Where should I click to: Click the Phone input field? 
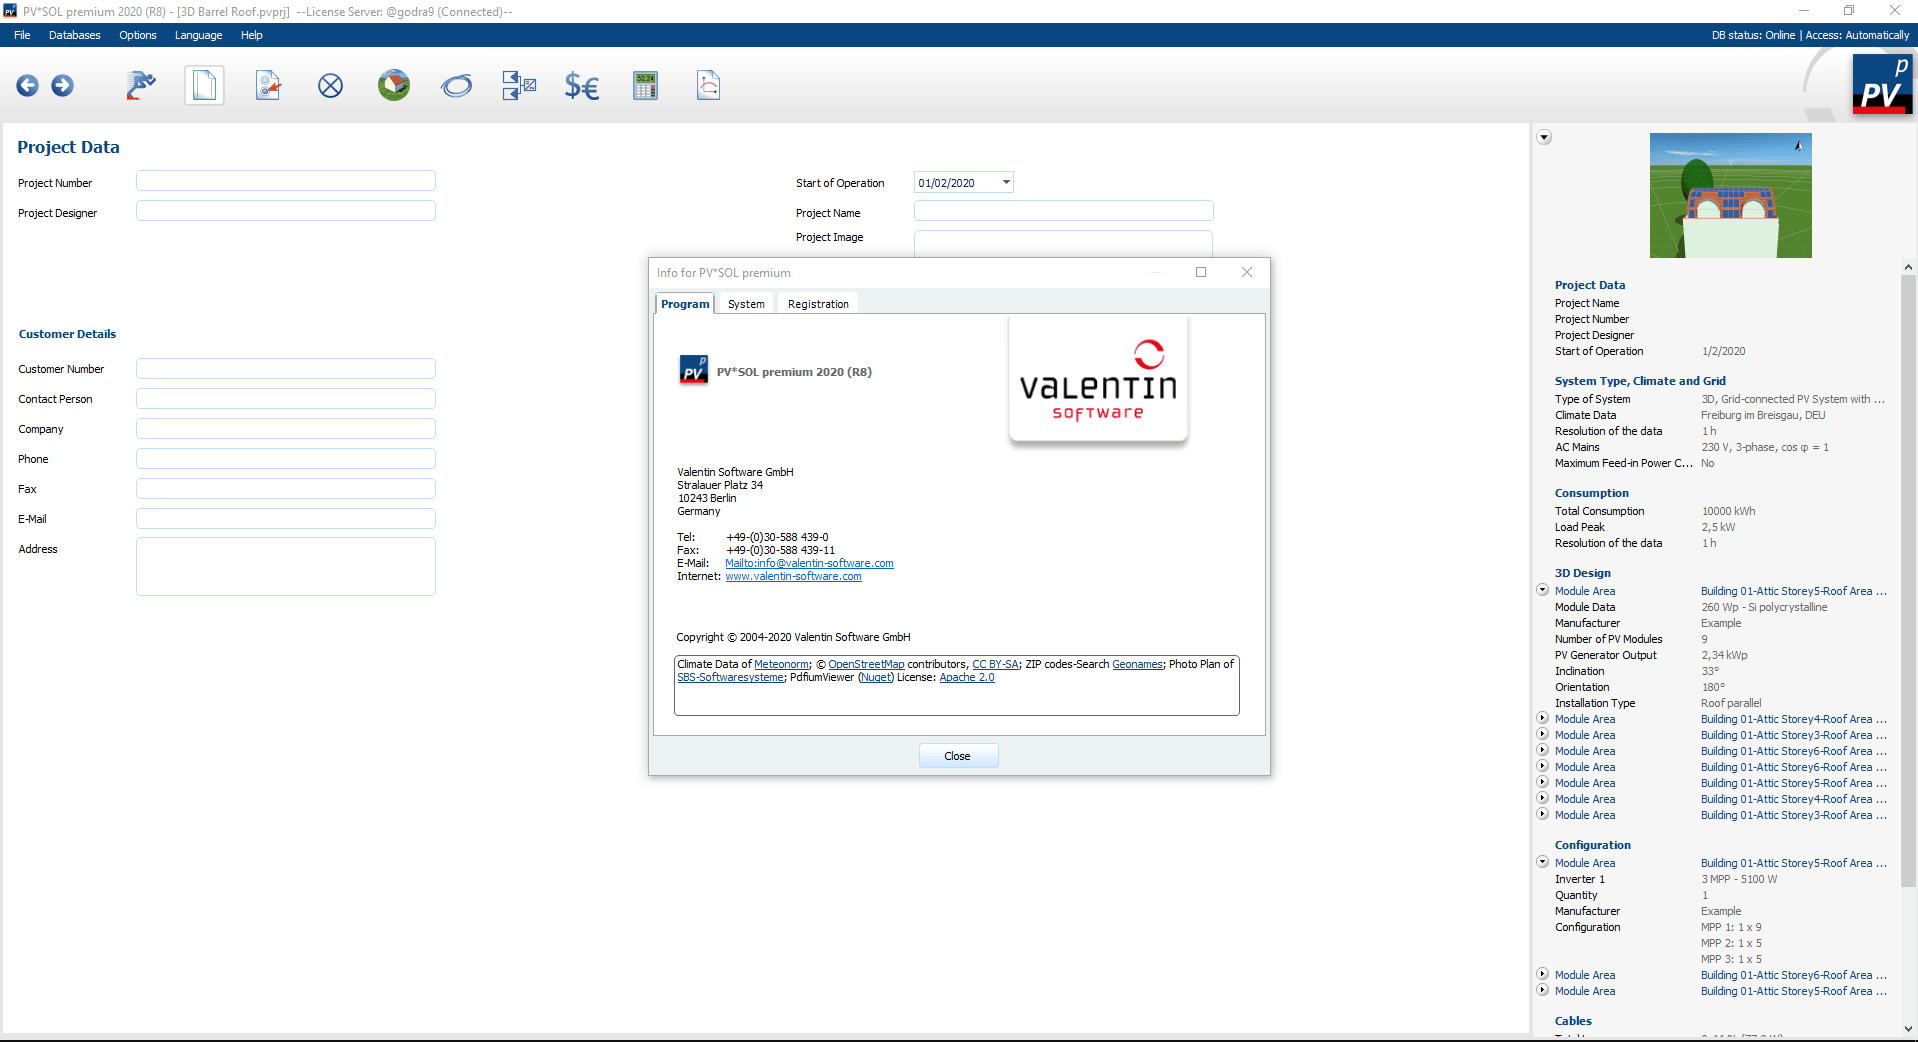tap(286, 459)
